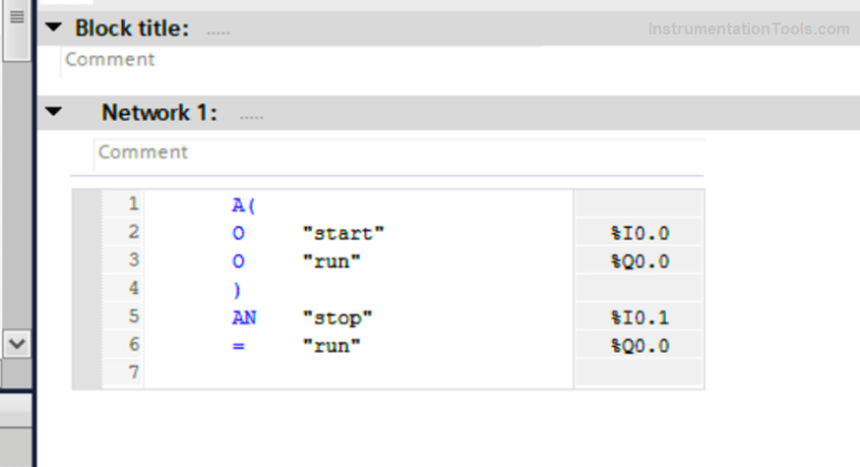Select the "start" operand on line 2
Viewport: 860px width, 467px height.
tap(343, 233)
